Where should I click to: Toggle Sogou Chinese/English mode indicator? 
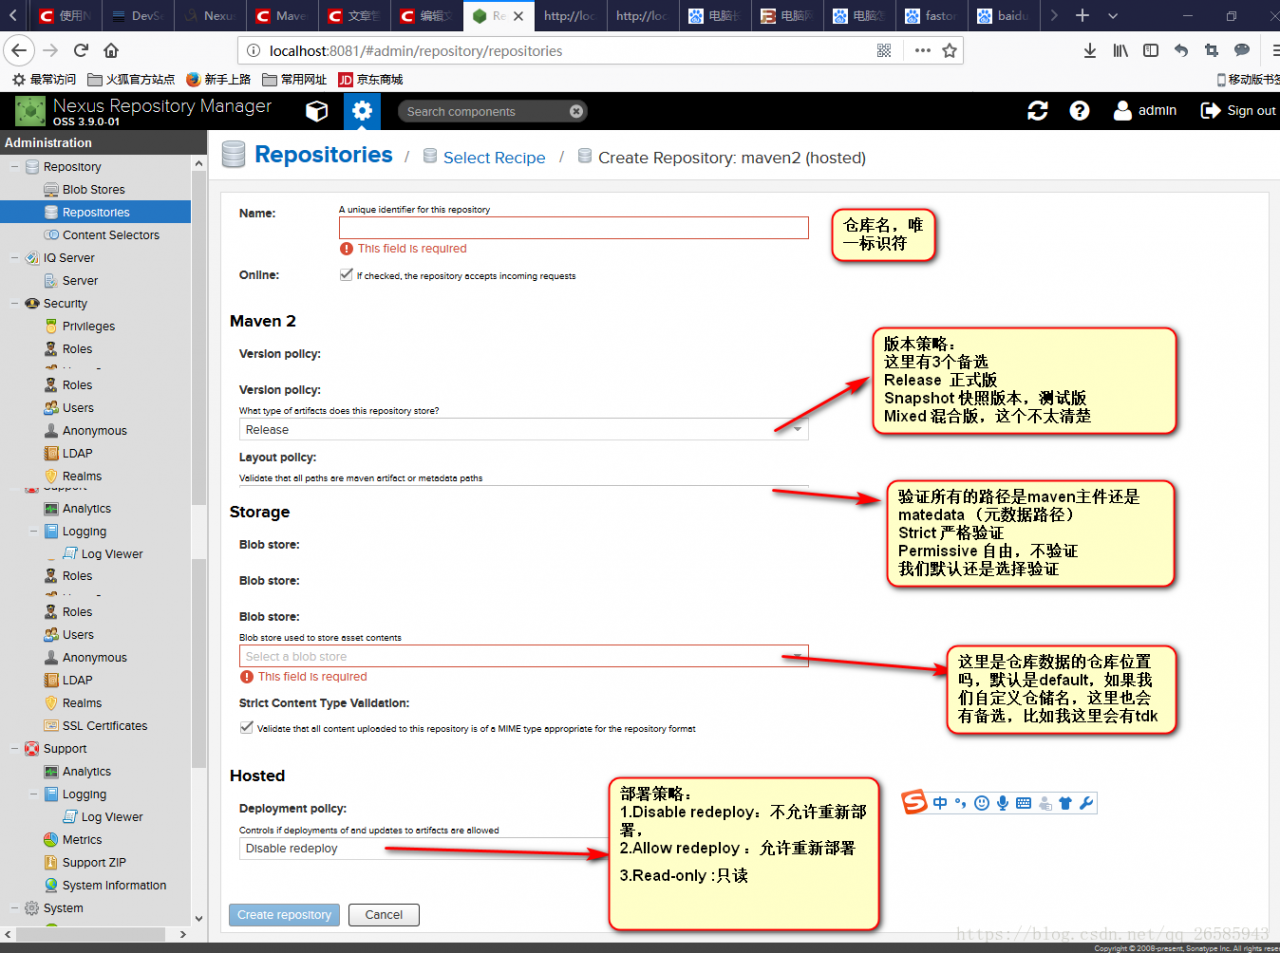coord(940,803)
